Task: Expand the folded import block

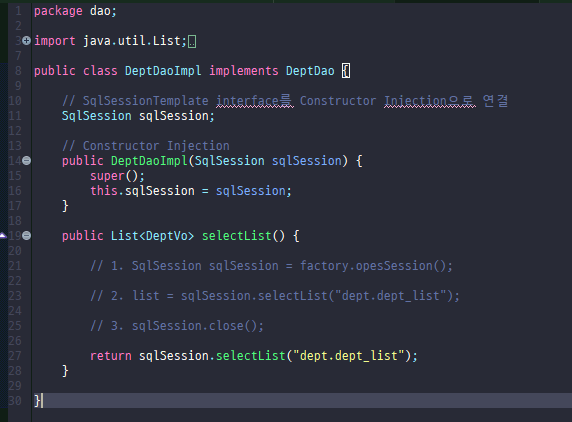Action: pyautogui.click(x=26, y=40)
